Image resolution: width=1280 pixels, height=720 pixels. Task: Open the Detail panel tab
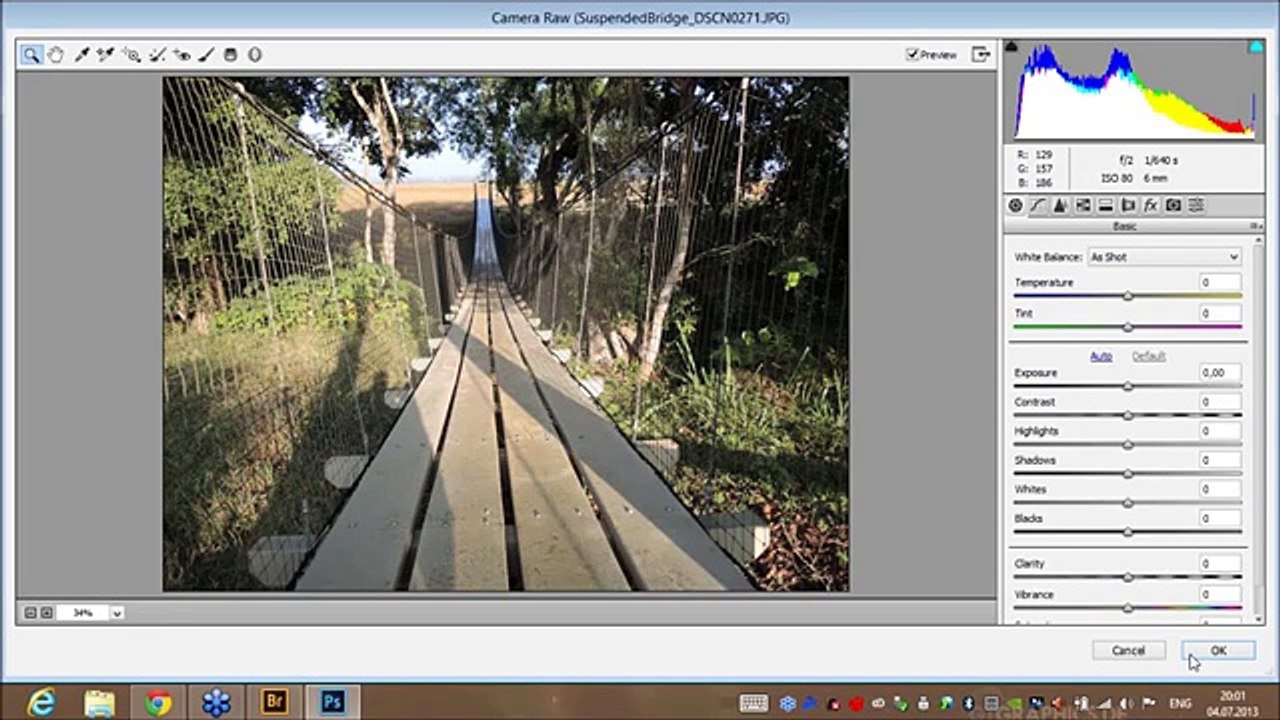[x=1060, y=205]
